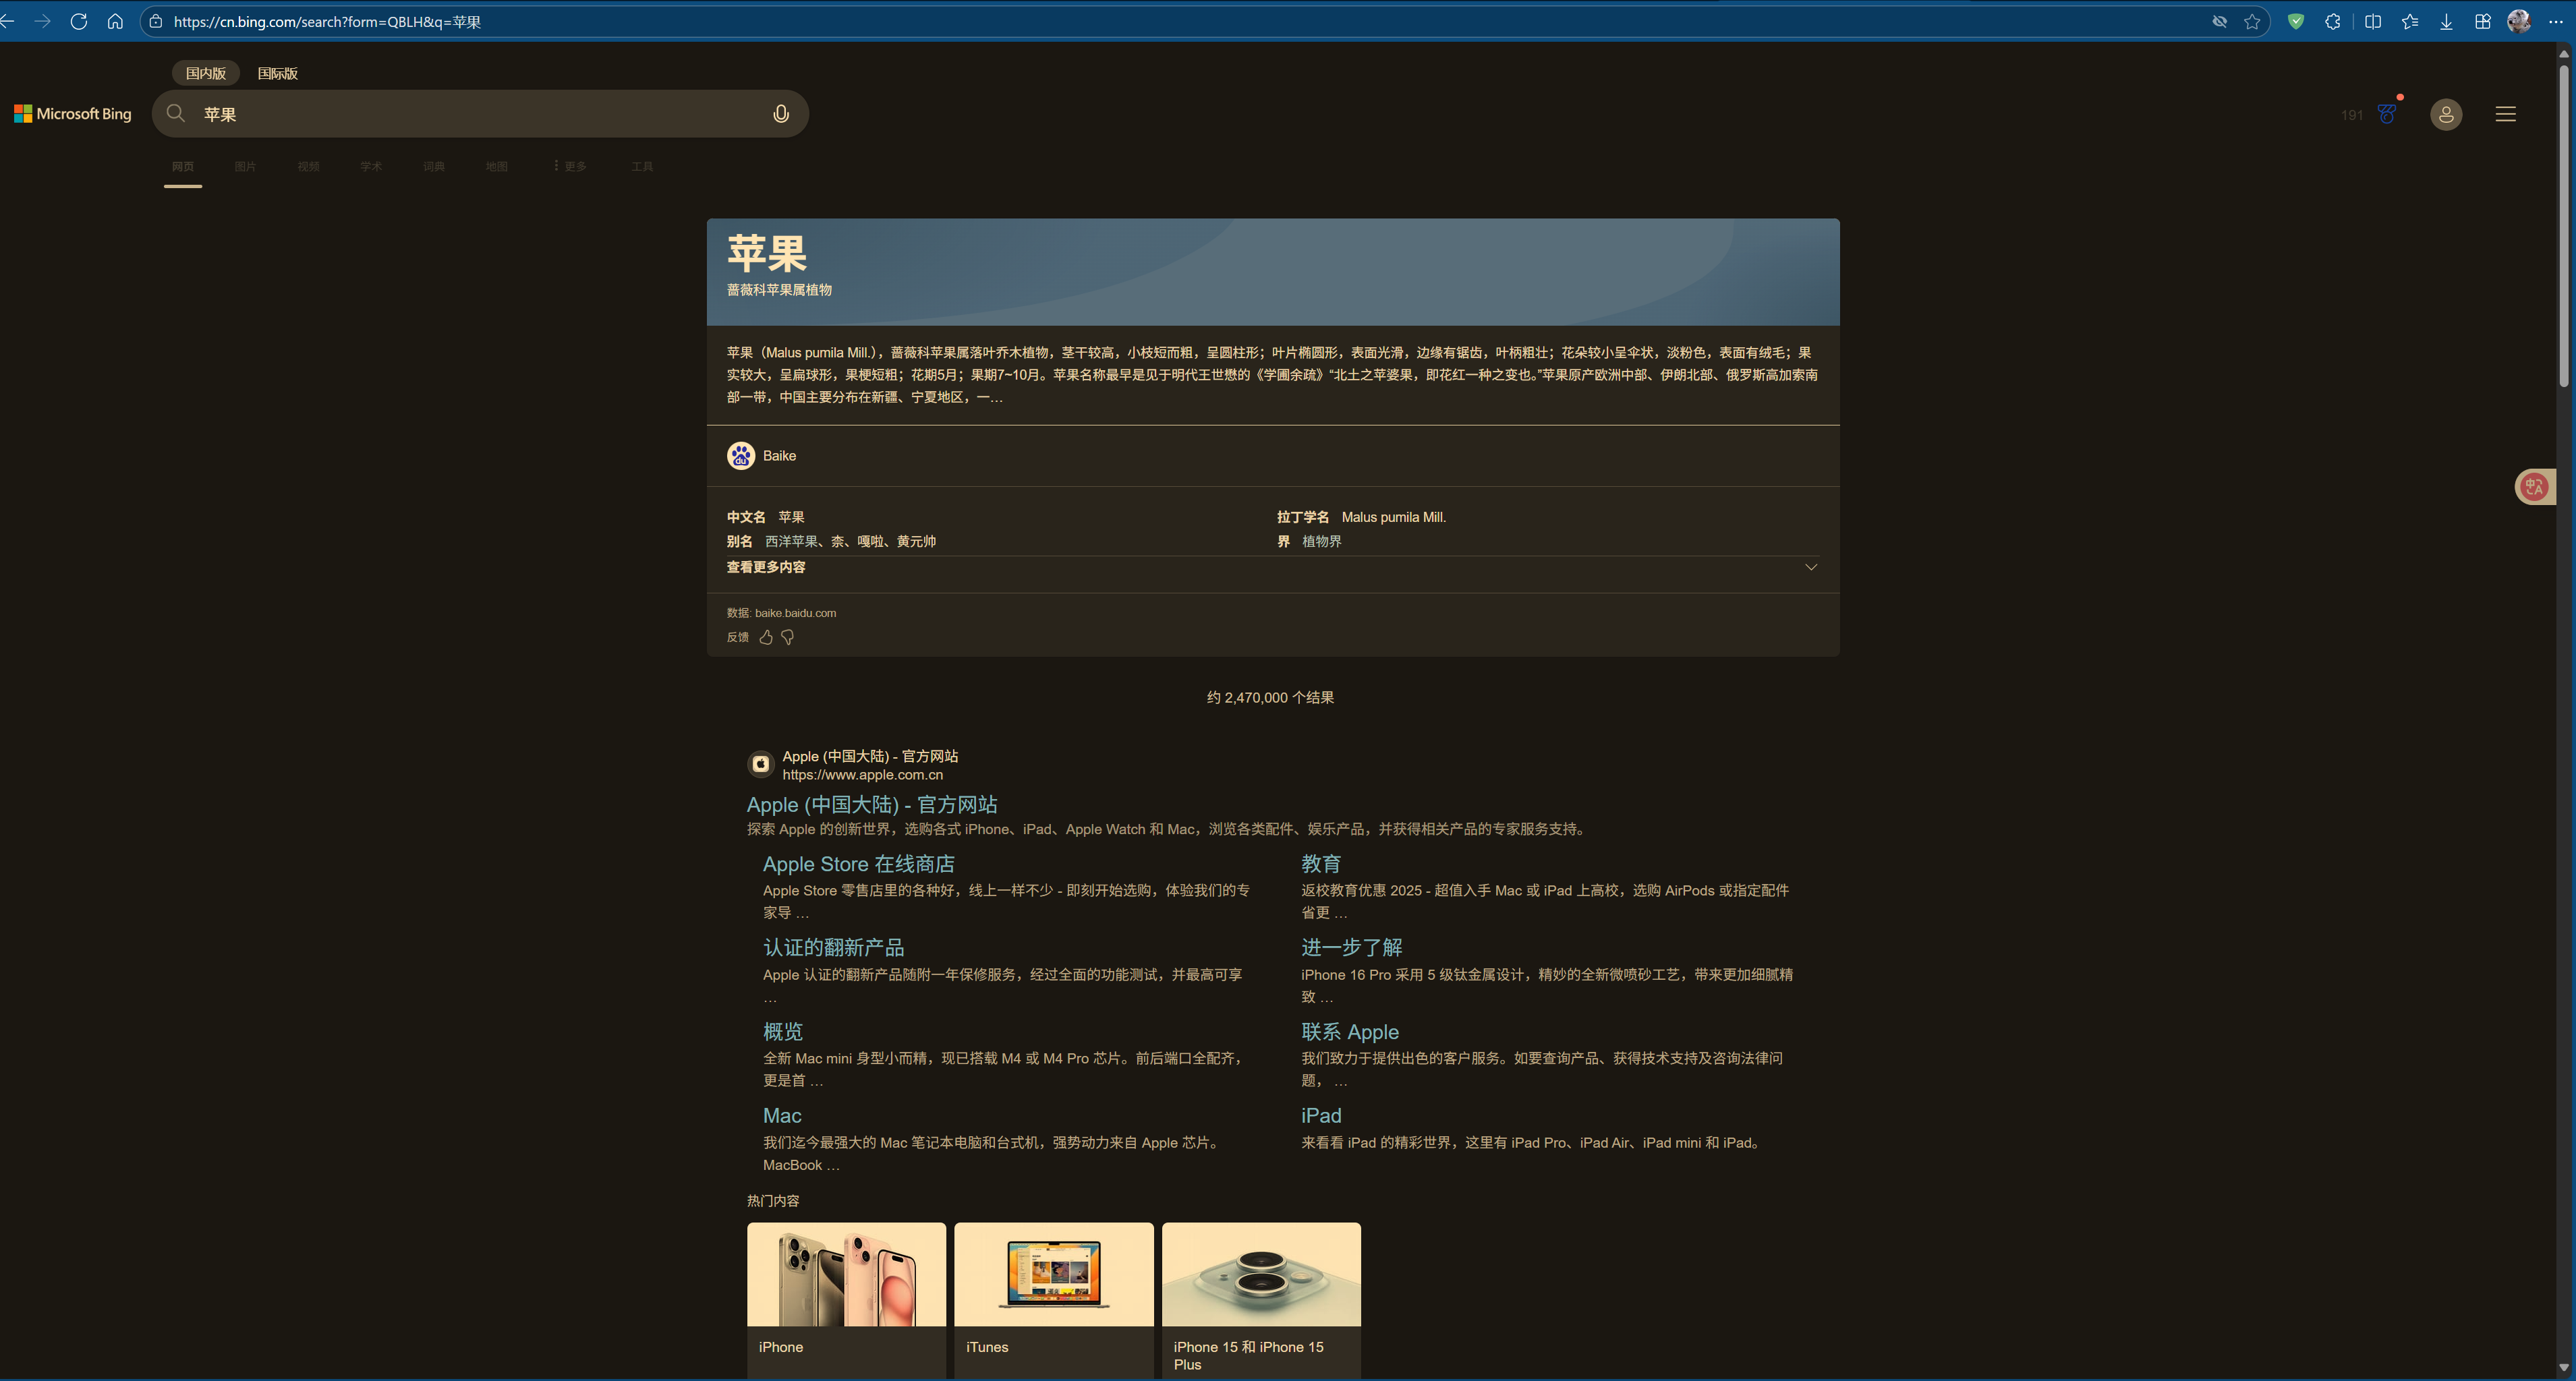Viewport: 2576px width, 1381px height.
Task: Give thumbs up feedback on card
Action: tap(766, 637)
